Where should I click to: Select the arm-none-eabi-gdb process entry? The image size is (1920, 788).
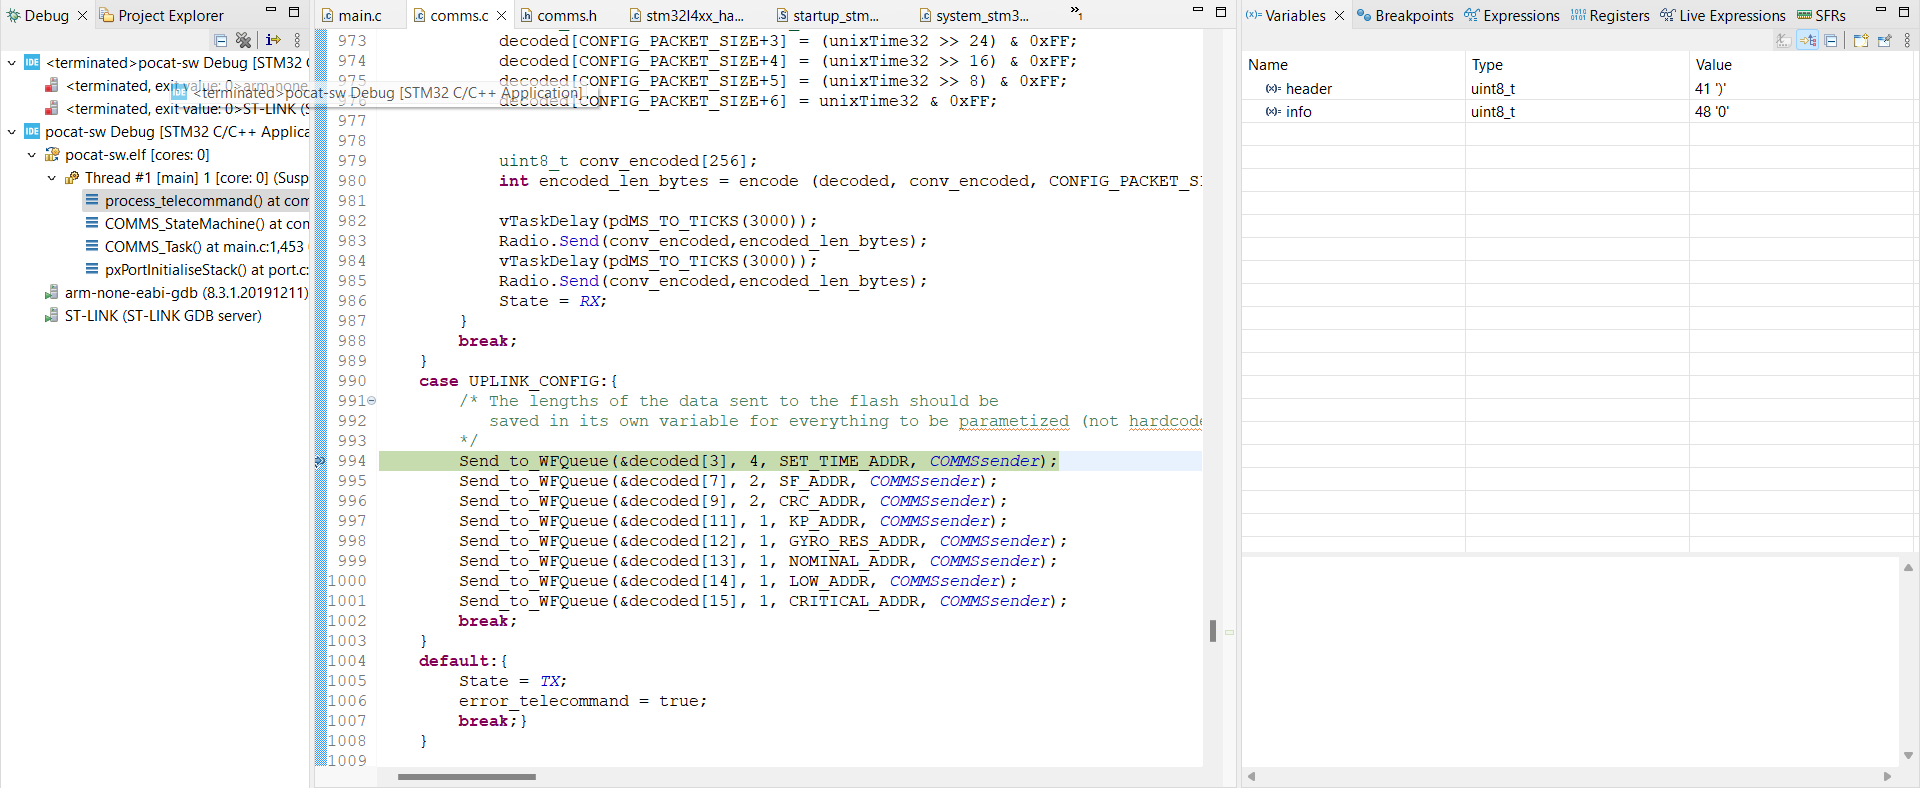176,293
